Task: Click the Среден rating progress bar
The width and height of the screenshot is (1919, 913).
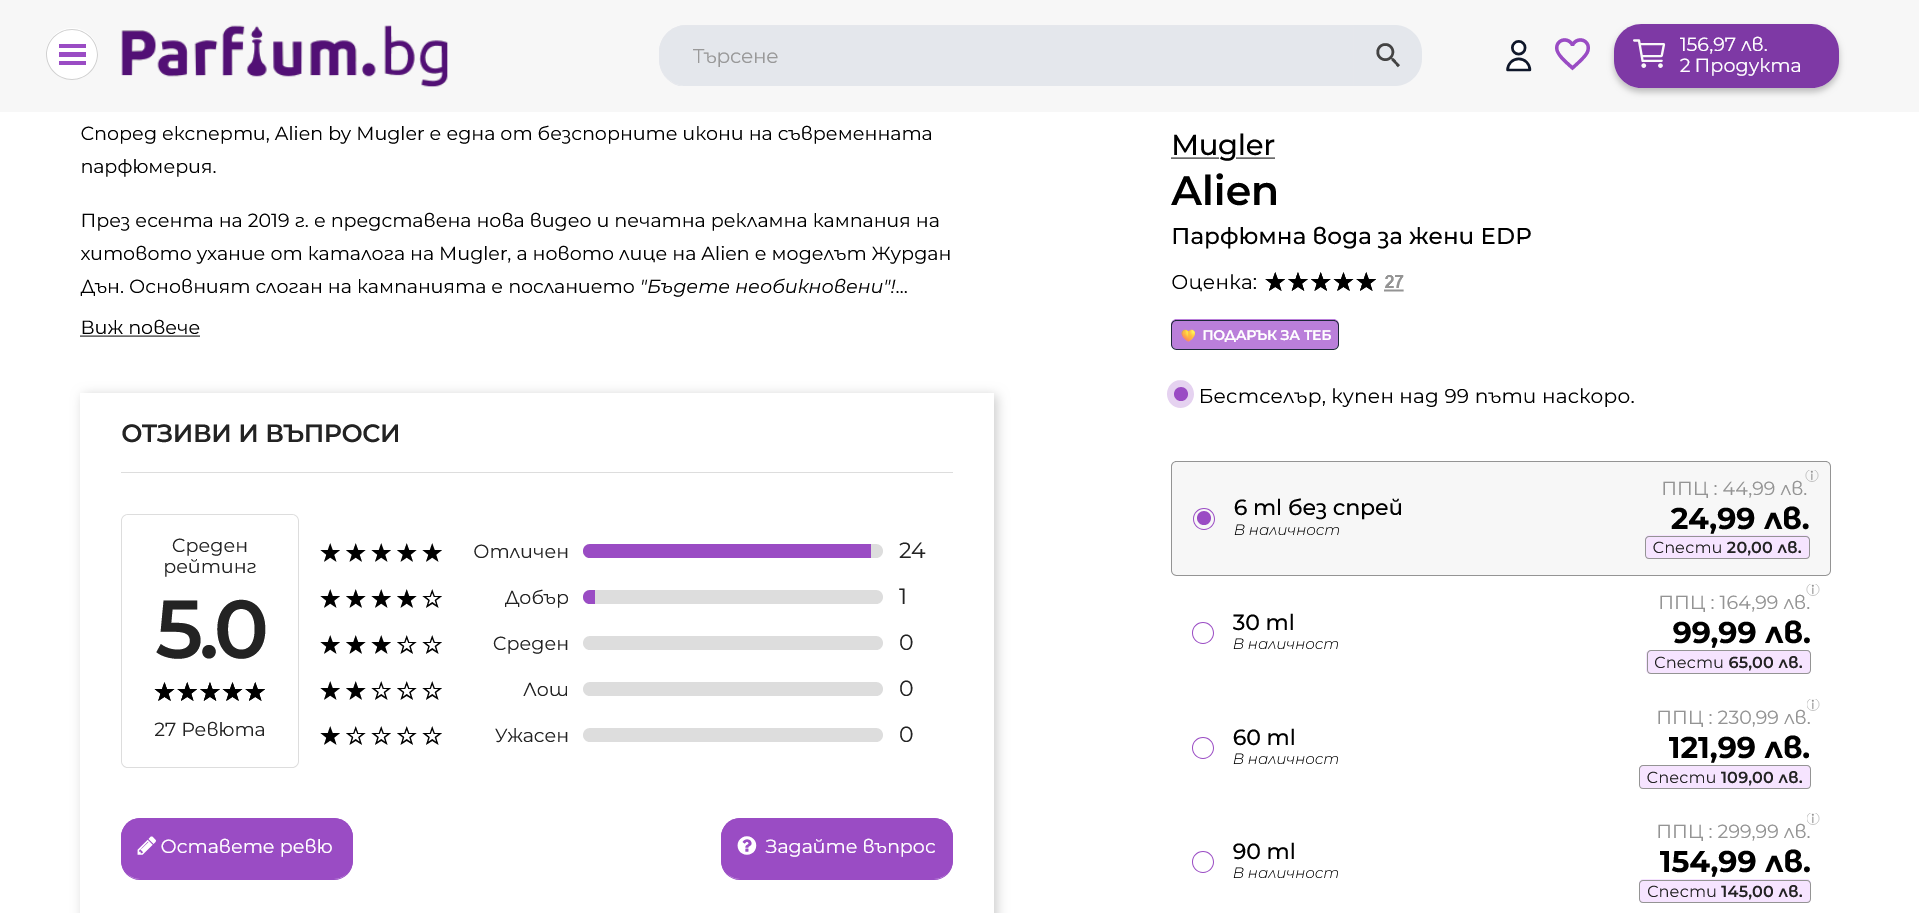Action: pyautogui.click(x=732, y=643)
